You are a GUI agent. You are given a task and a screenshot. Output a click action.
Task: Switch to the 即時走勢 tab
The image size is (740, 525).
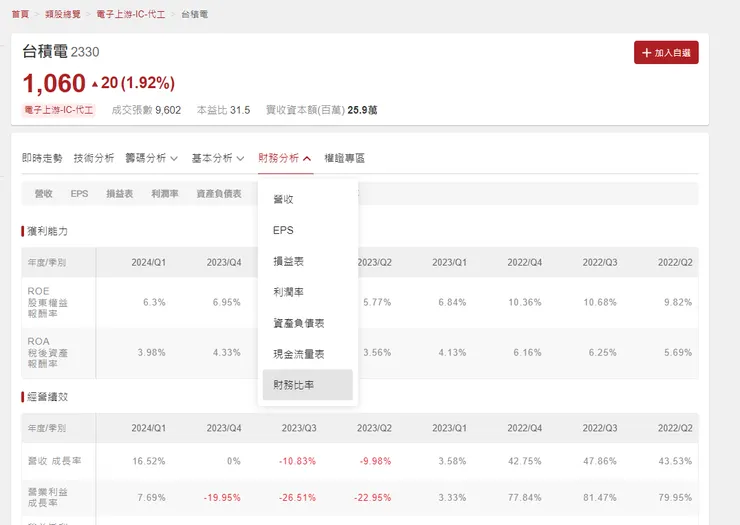(x=42, y=158)
